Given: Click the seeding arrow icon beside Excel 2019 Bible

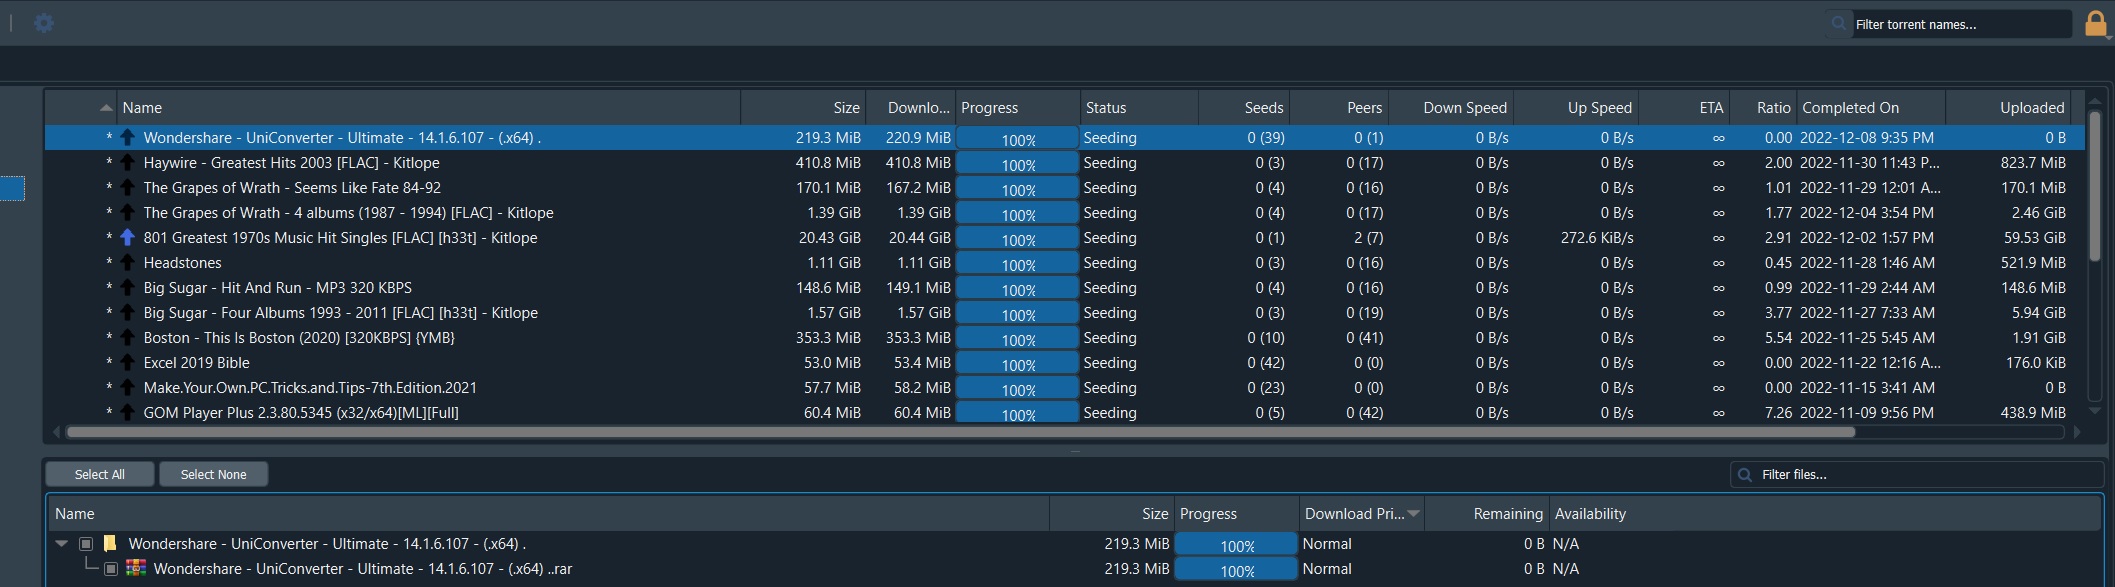Looking at the screenshot, I should click(127, 363).
